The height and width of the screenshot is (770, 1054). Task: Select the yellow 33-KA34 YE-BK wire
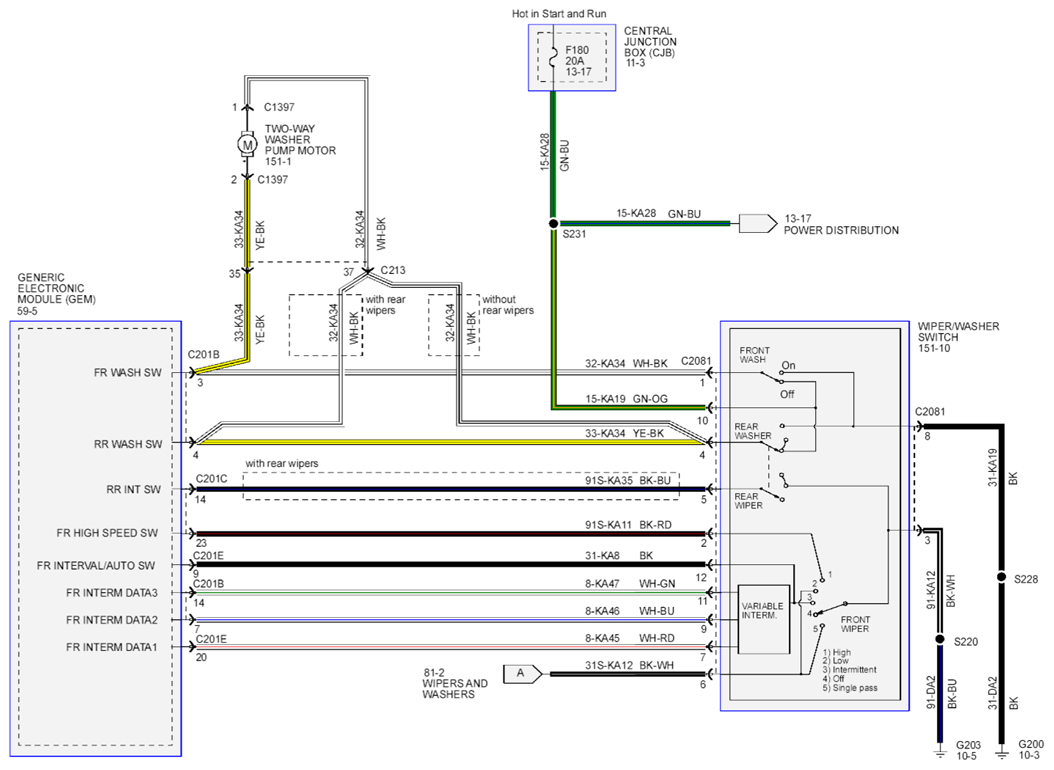(x=450, y=442)
